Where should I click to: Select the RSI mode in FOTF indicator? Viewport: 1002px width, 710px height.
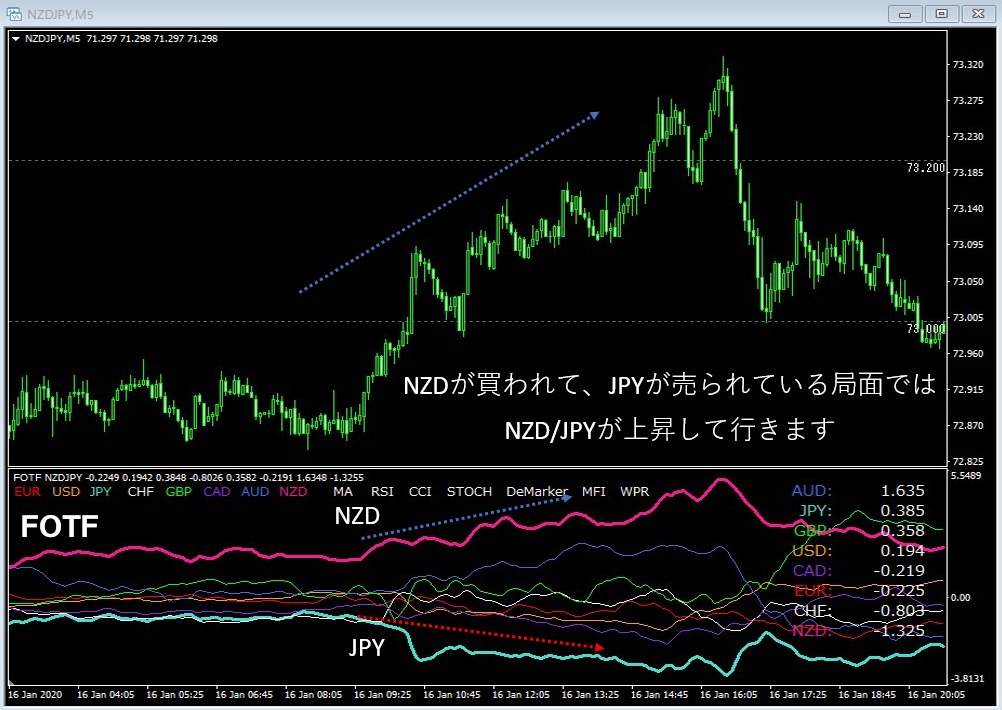(x=382, y=491)
